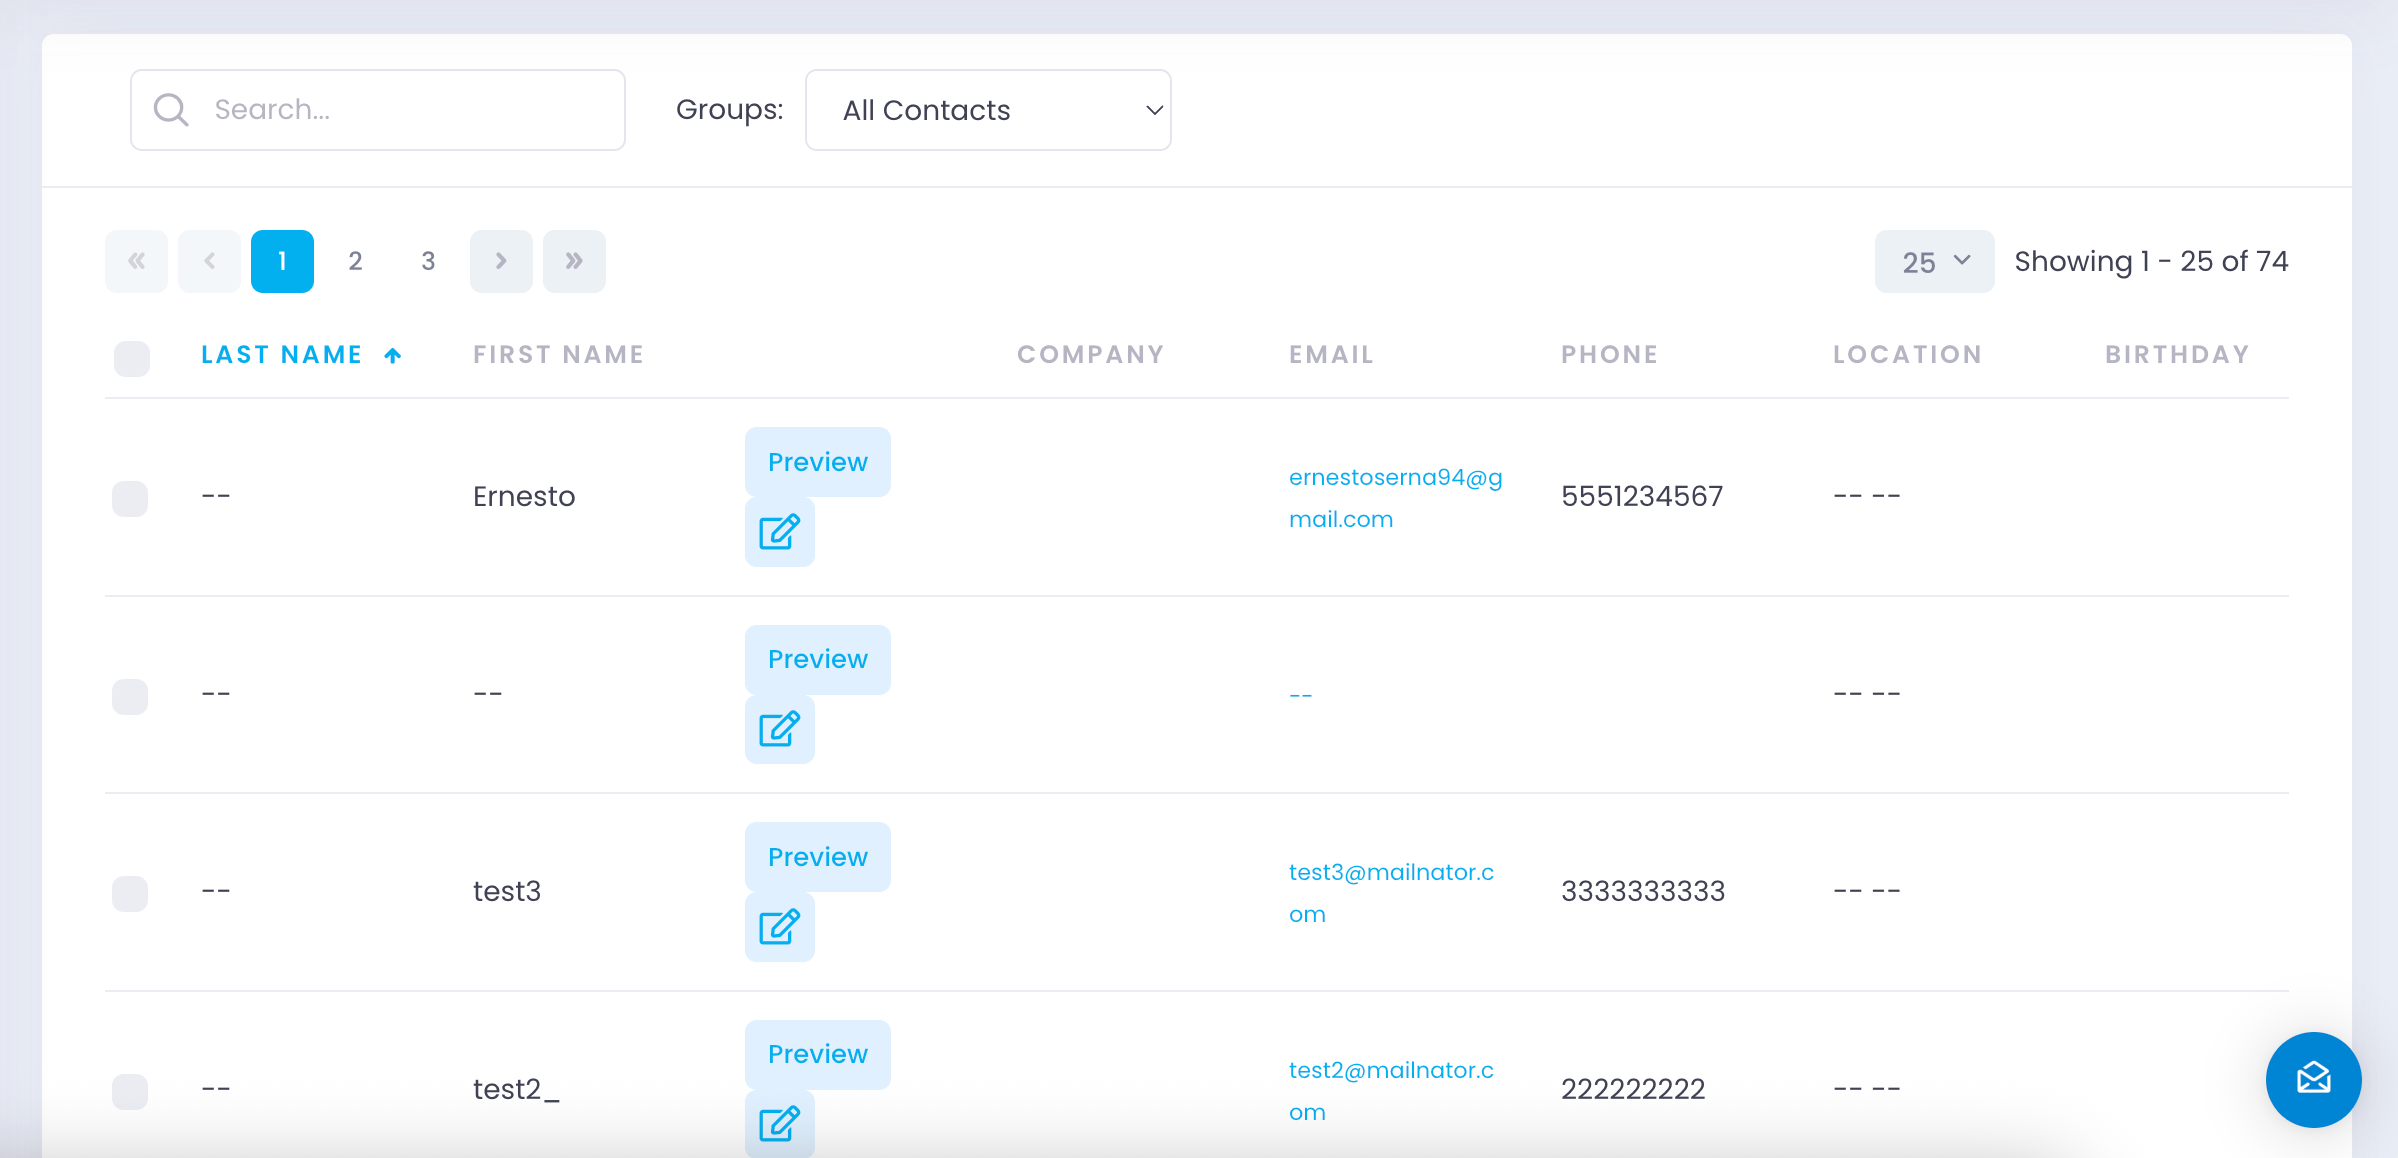Image resolution: width=2398 pixels, height=1158 pixels.
Task: Click the edit icon for Ernesto's contact
Action: click(x=779, y=532)
